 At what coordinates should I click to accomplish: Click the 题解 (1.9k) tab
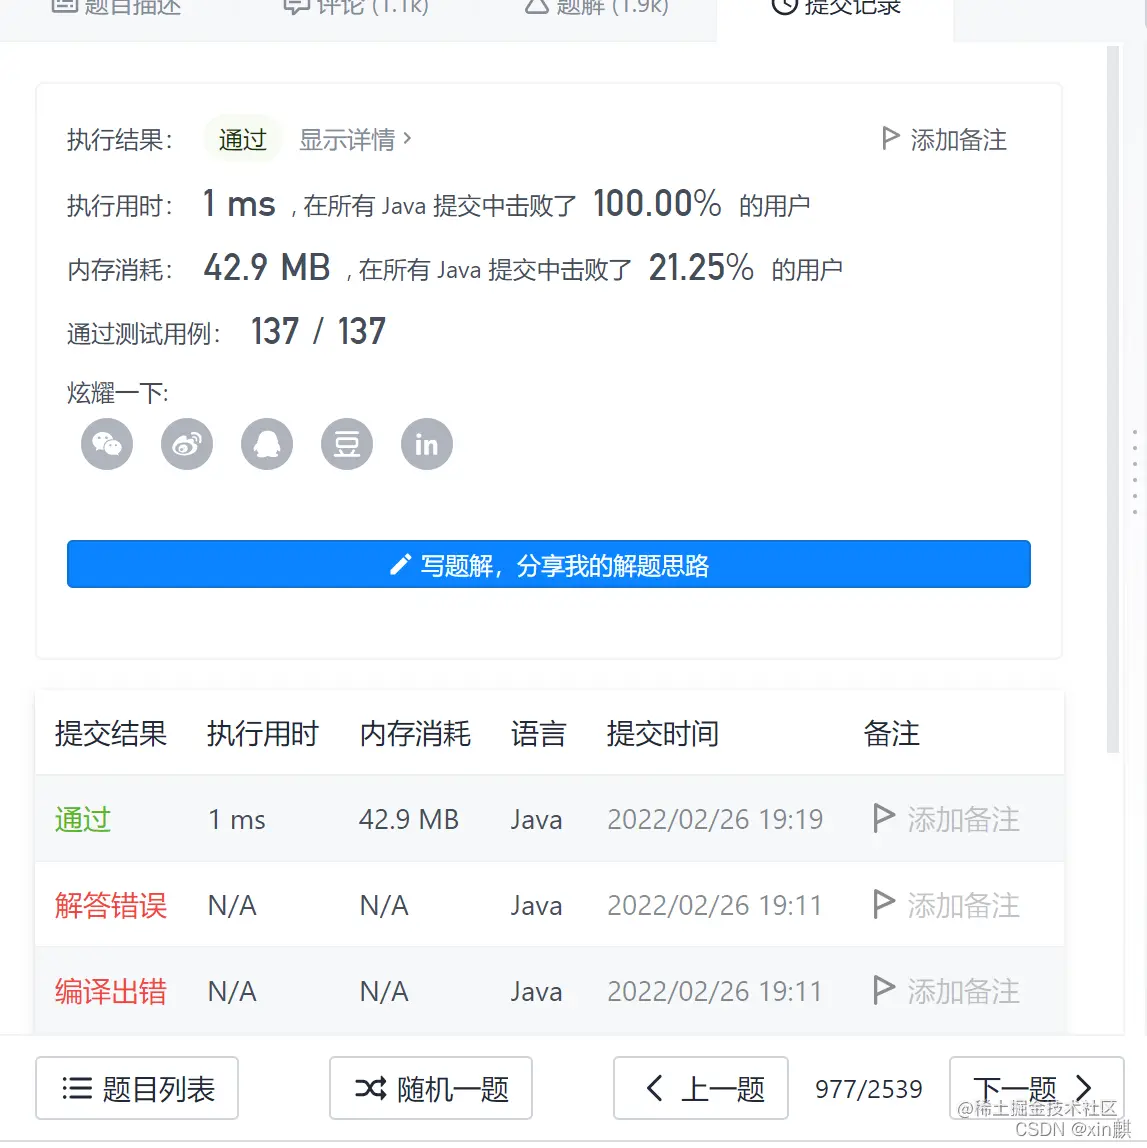point(595,7)
